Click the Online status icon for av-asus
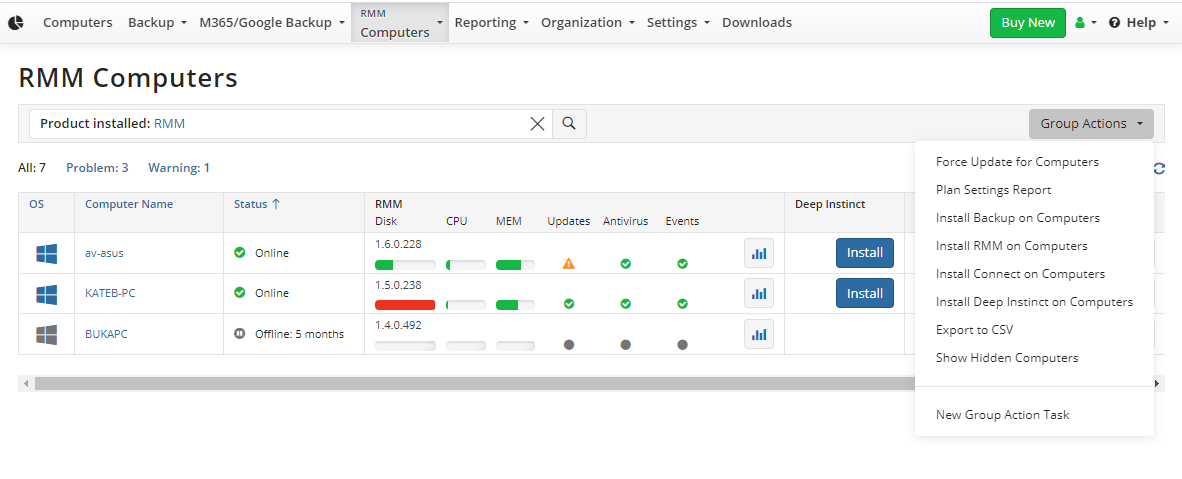The width and height of the screenshot is (1182, 479). [240, 253]
